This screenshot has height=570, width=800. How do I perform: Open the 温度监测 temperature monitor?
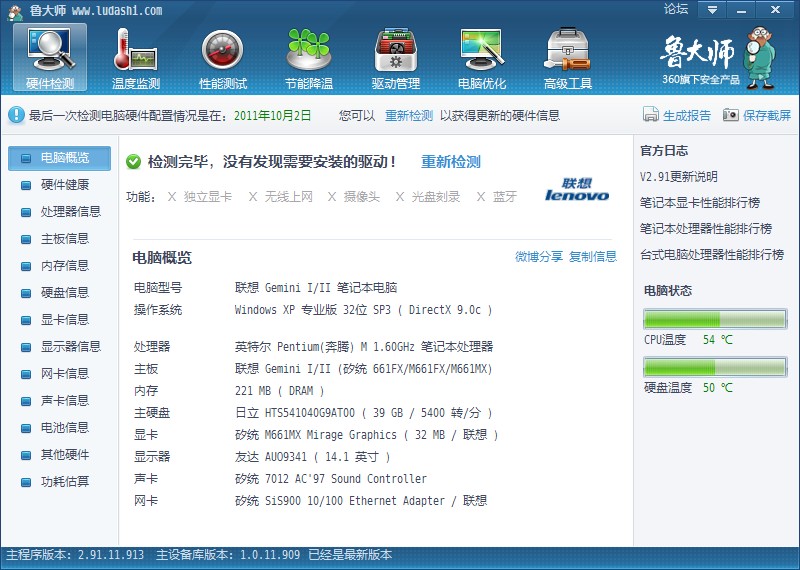[x=136, y=59]
